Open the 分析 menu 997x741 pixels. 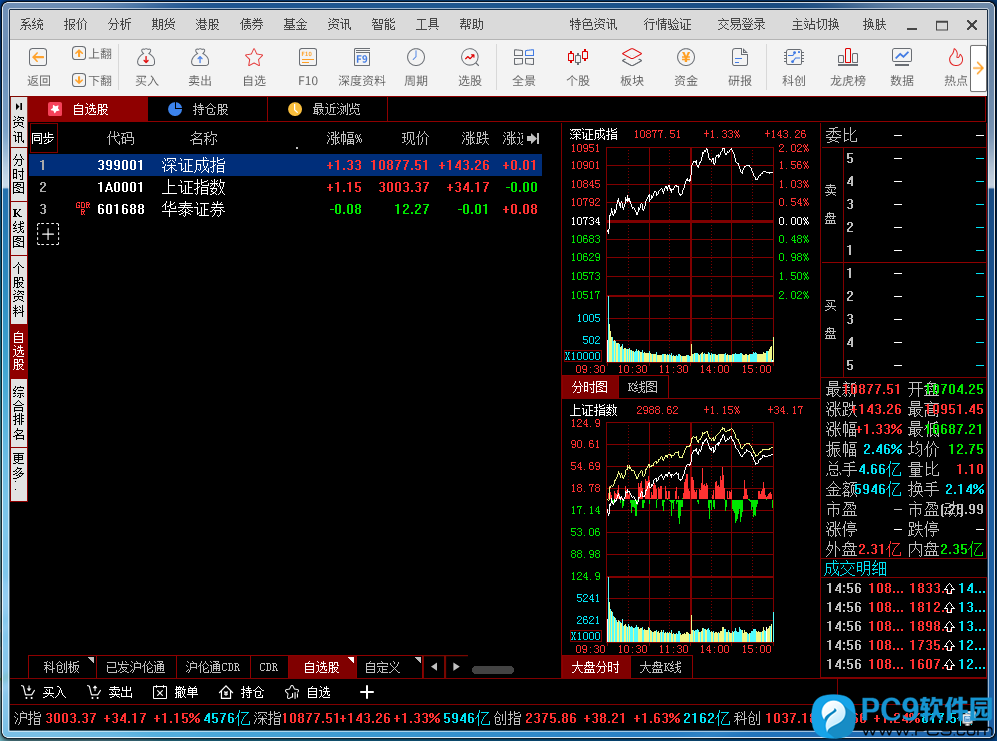[120, 24]
